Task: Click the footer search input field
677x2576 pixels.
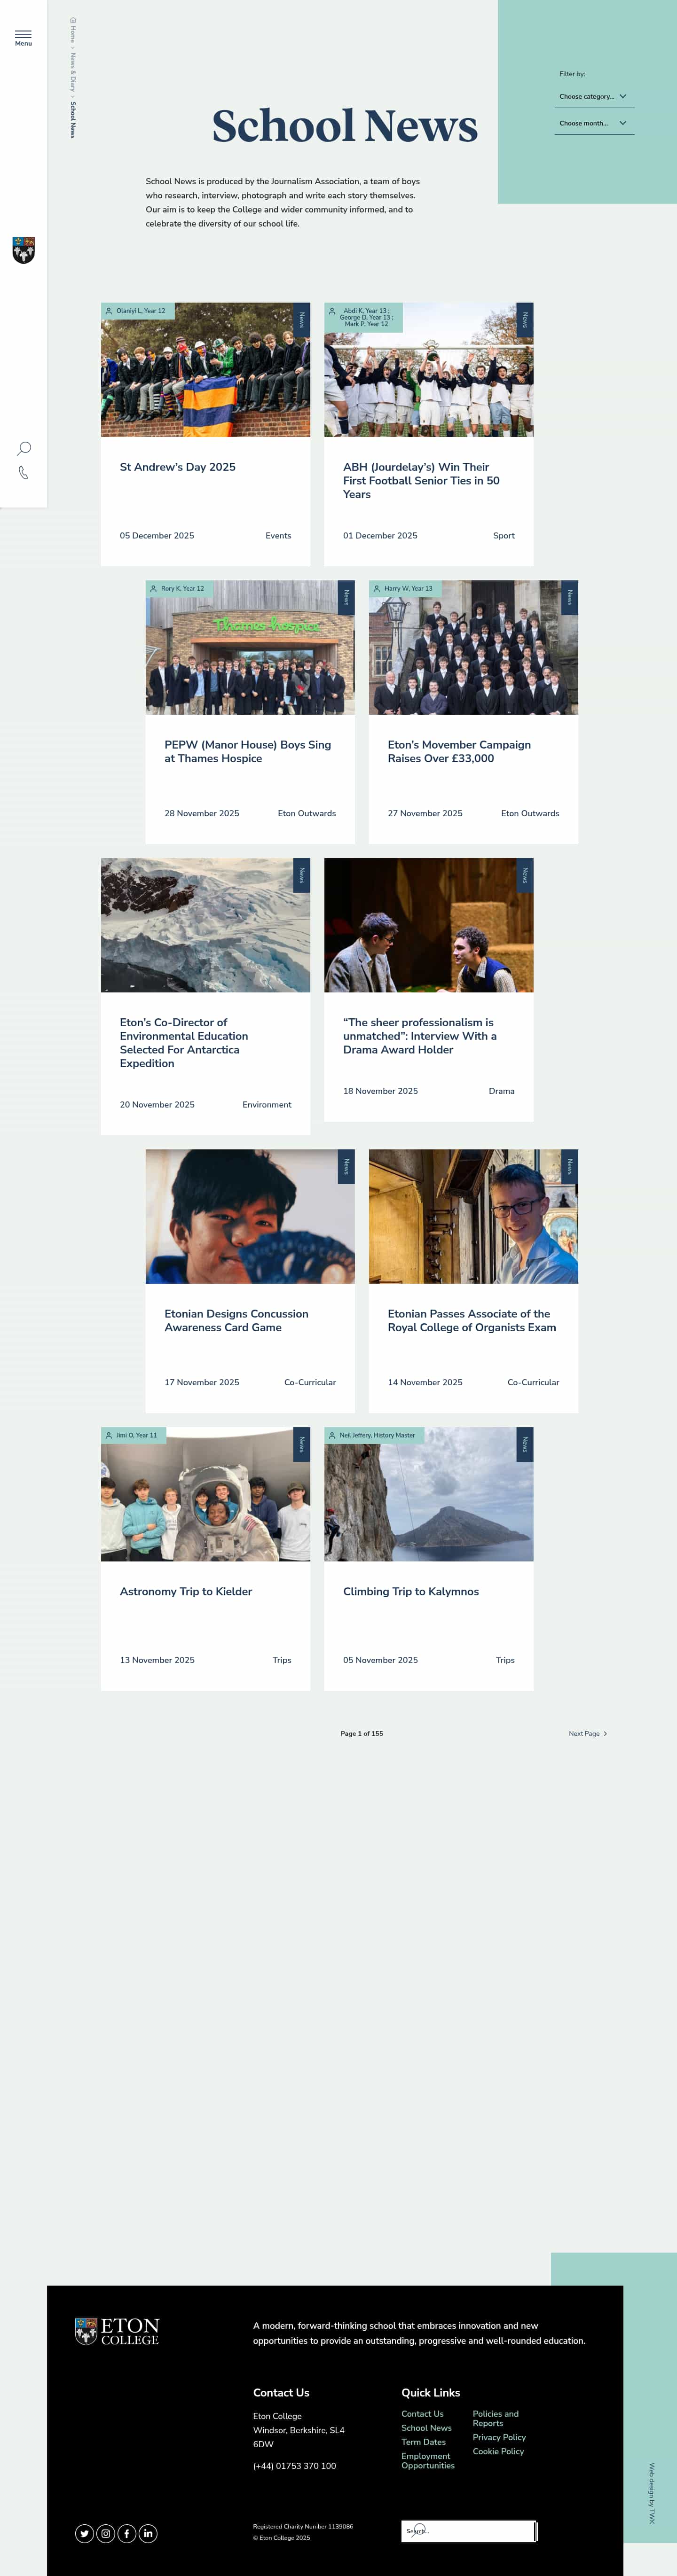Action: (x=468, y=2531)
